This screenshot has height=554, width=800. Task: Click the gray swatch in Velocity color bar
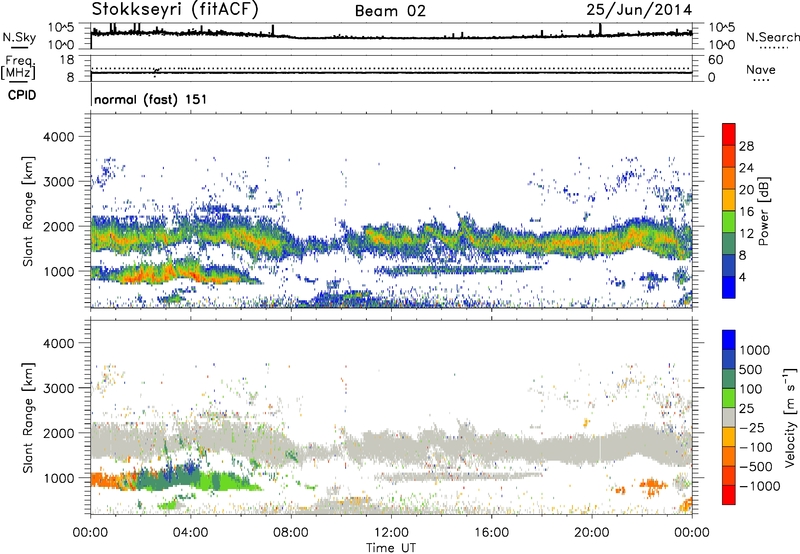point(729,418)
